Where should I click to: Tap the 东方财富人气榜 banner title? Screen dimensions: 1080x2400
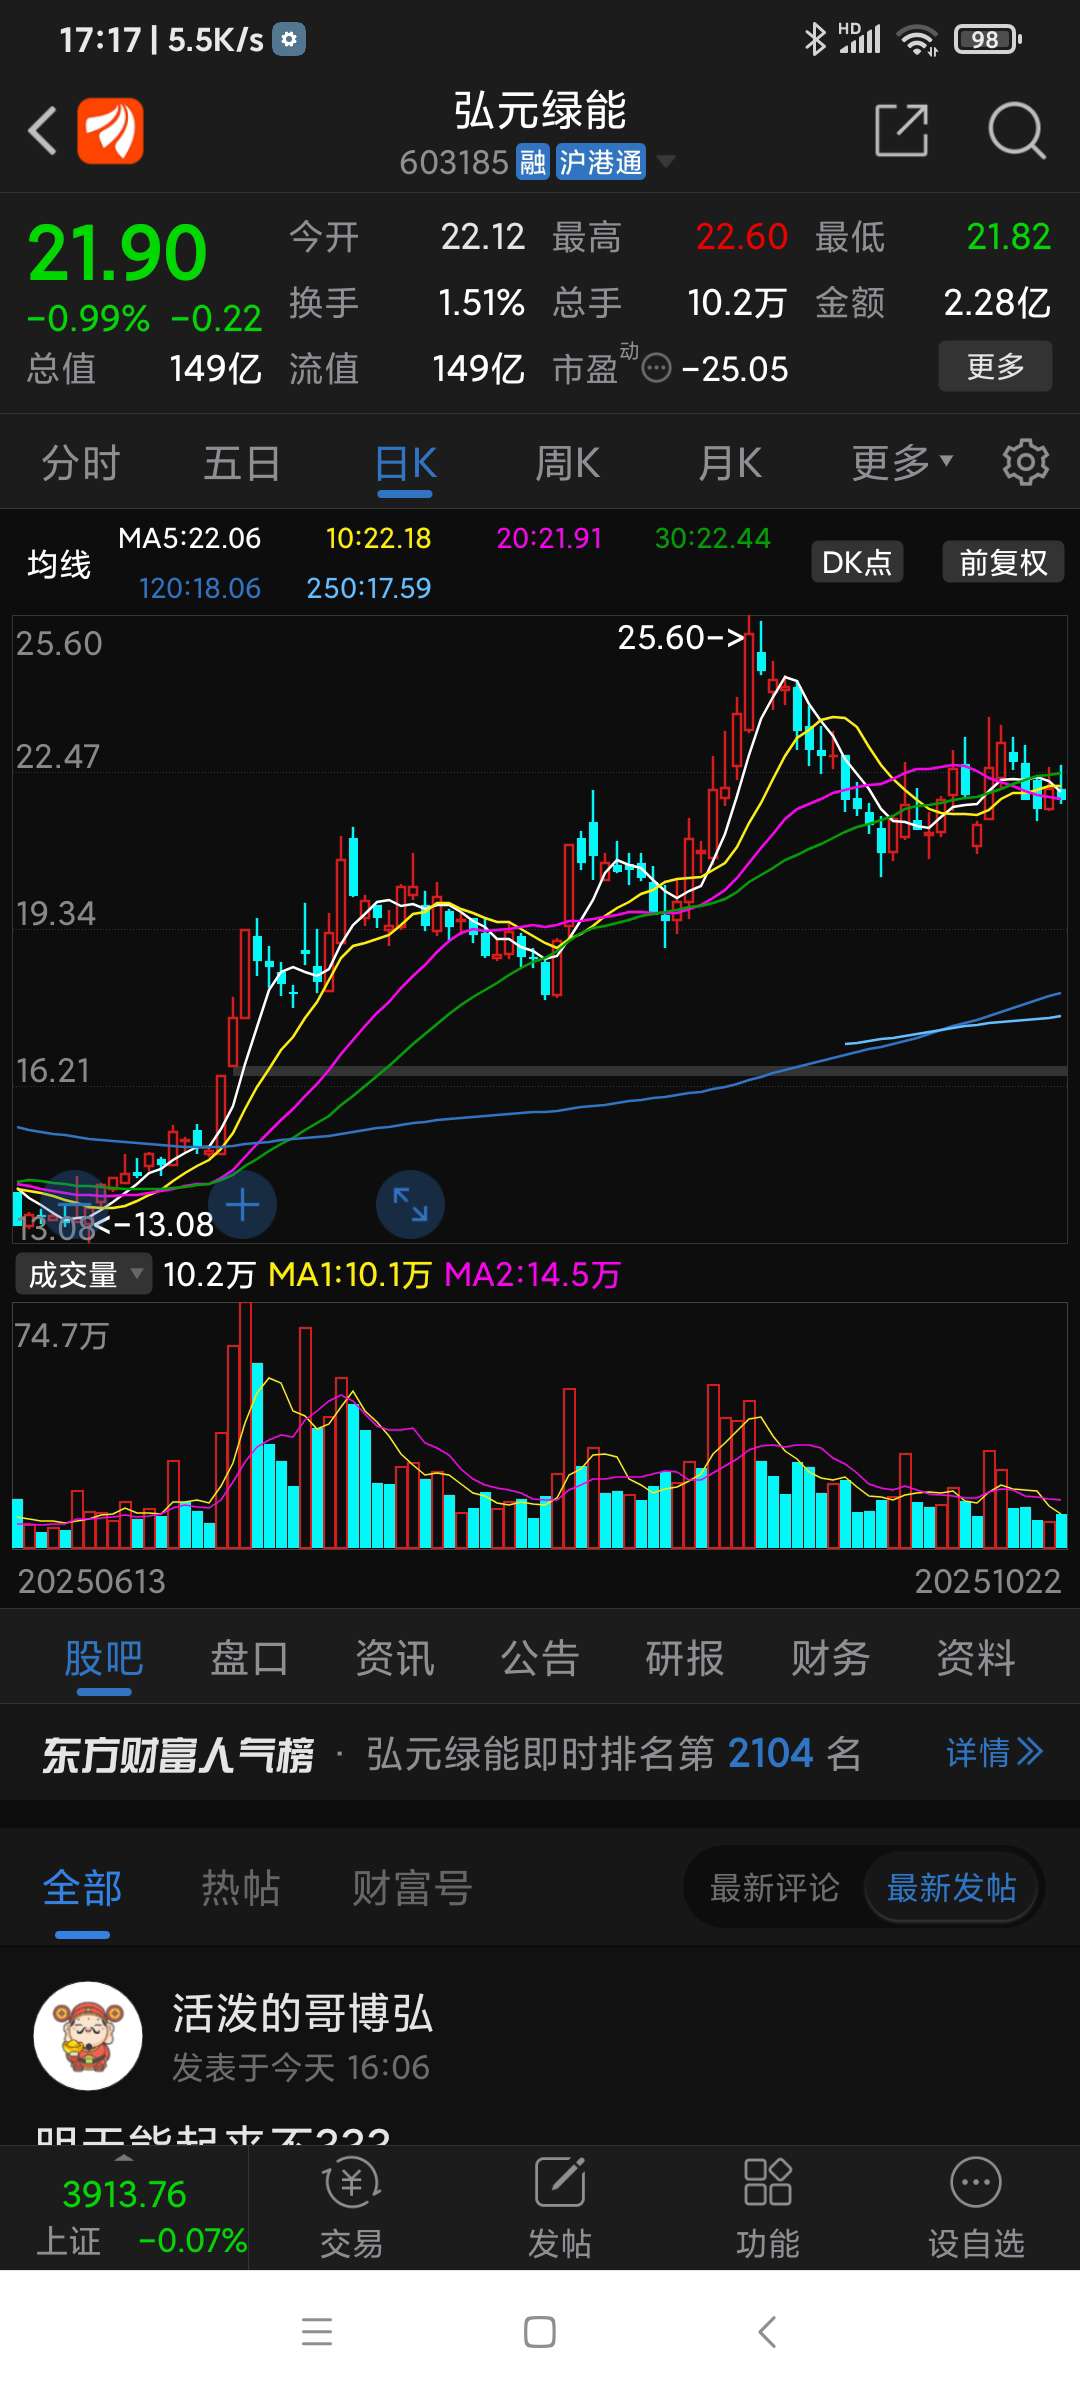[x=178, y=1754]
